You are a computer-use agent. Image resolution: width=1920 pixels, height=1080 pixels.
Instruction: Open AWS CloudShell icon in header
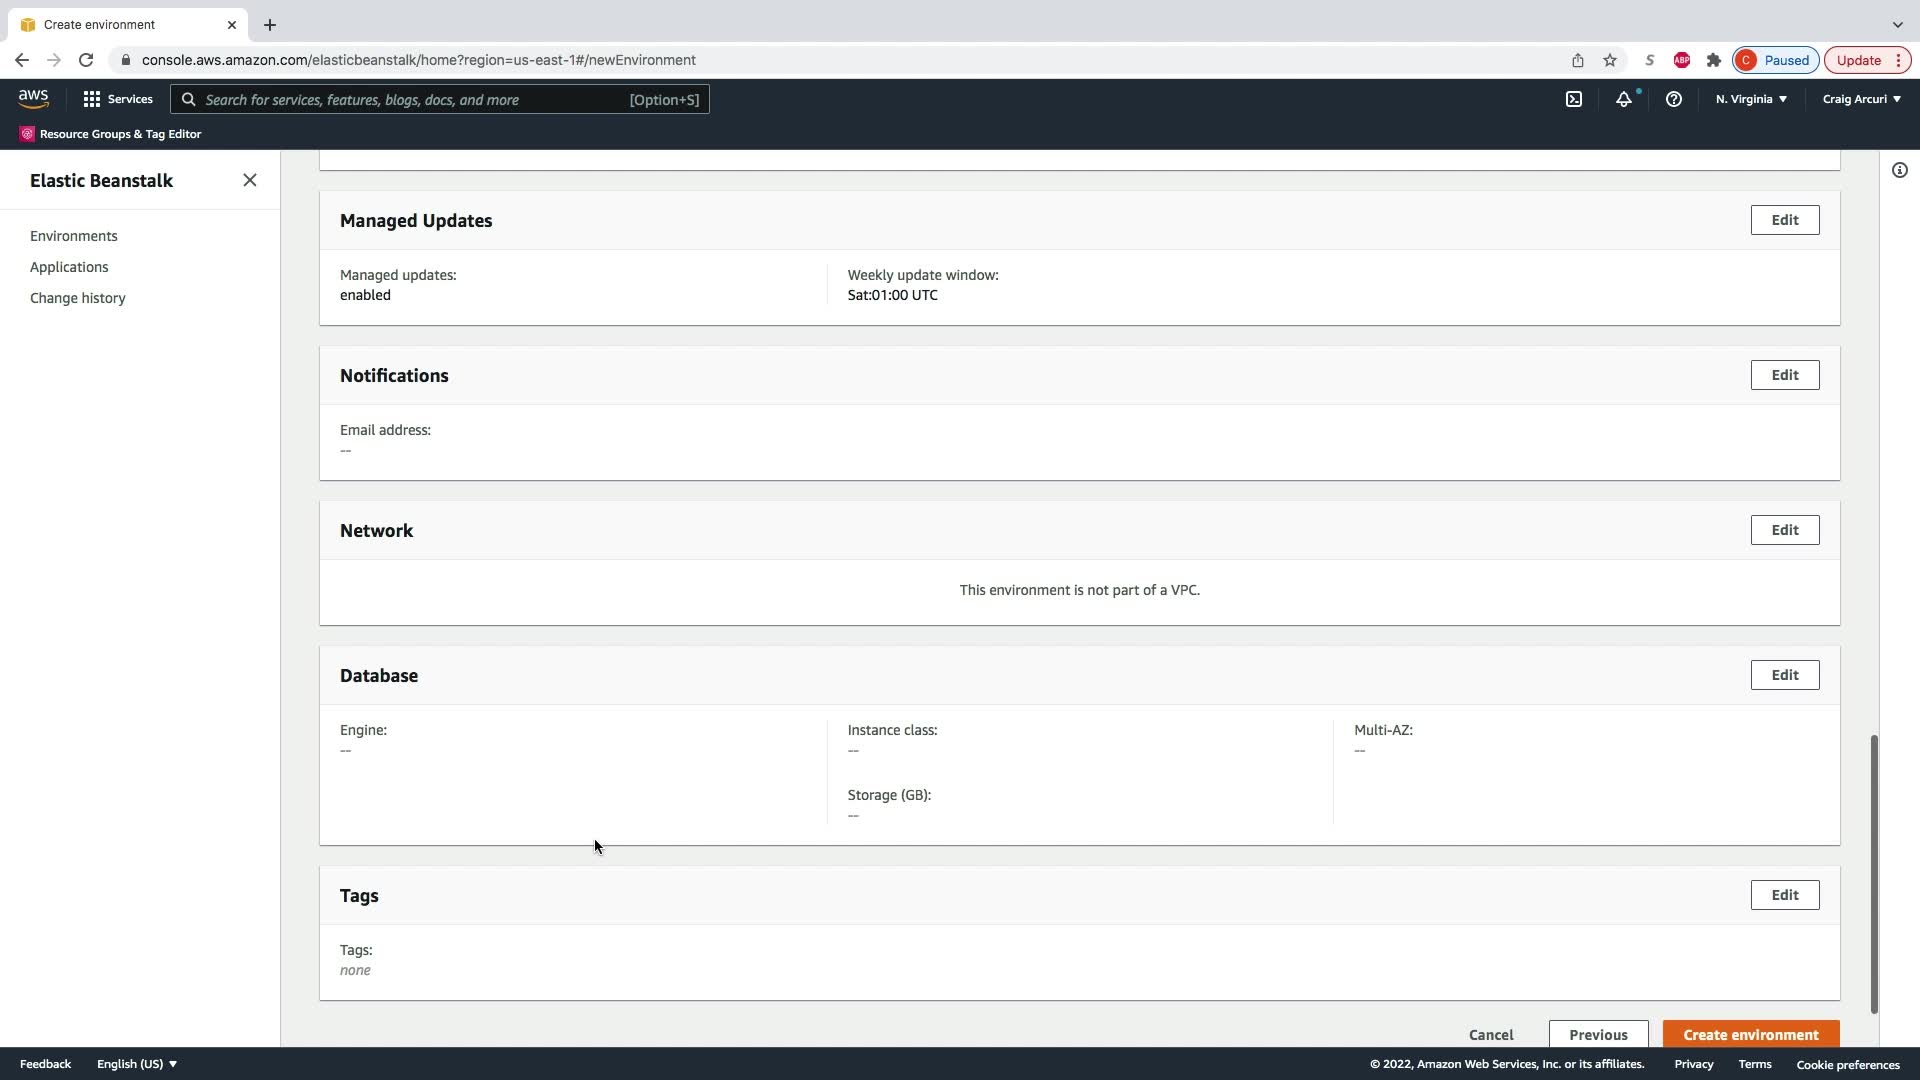1574,99
